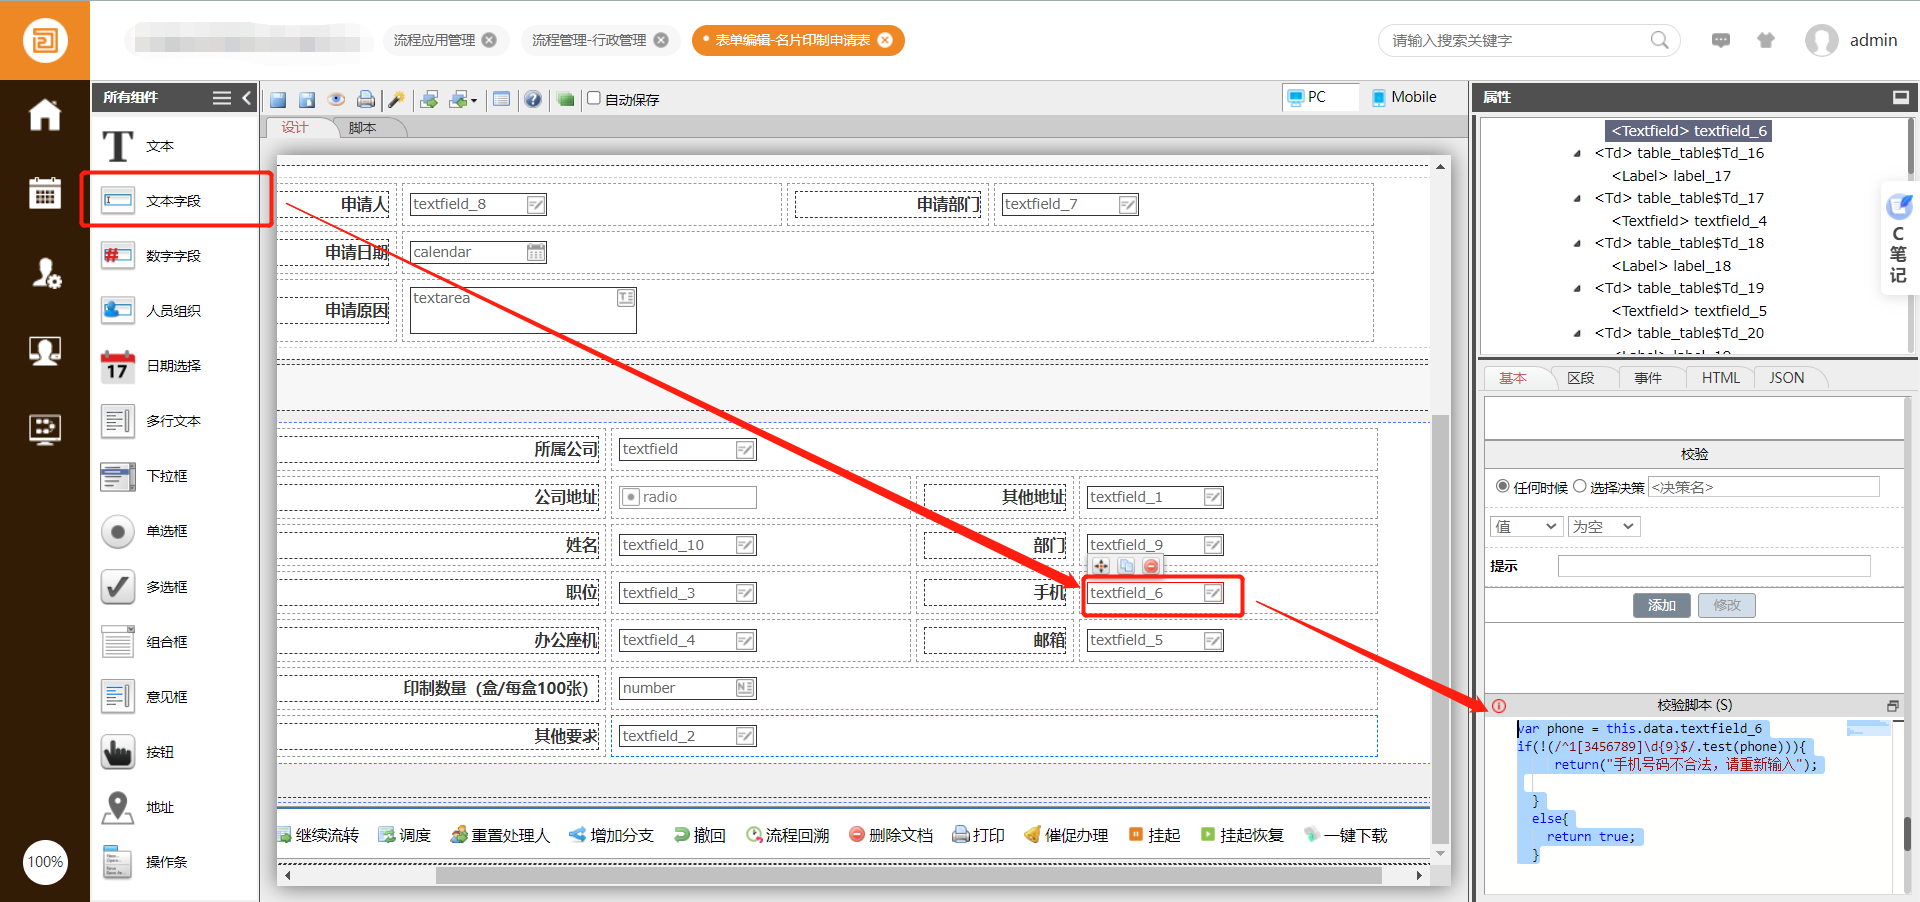1920x902 pixels.
Task: Click the green right-arrow windows toolbar icon
Action: coord(429,99)
